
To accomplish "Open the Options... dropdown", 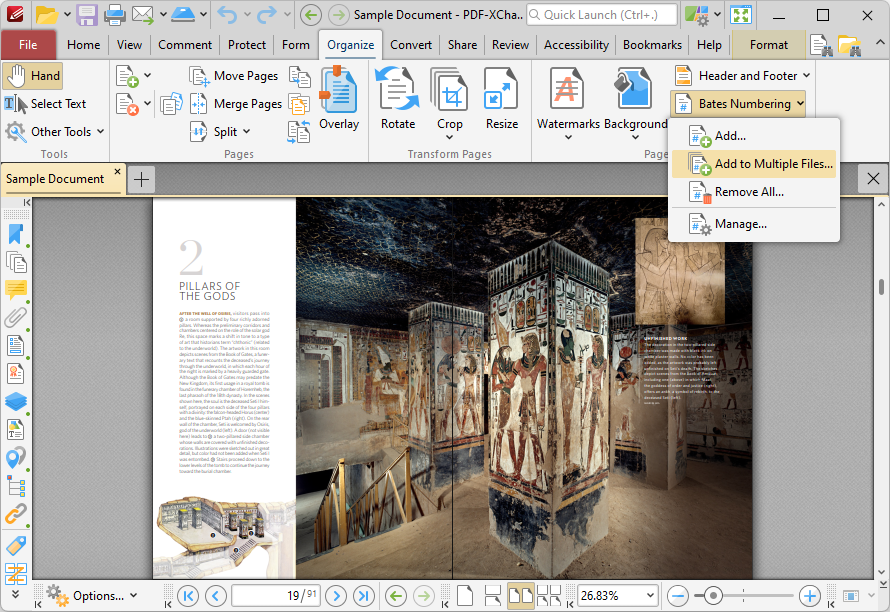I will pyautogui.click(x=92, y=596).
